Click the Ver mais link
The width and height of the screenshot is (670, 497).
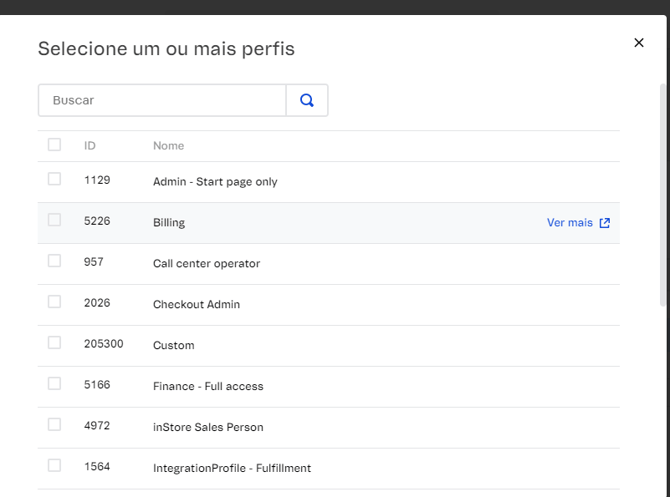point(569,223)
